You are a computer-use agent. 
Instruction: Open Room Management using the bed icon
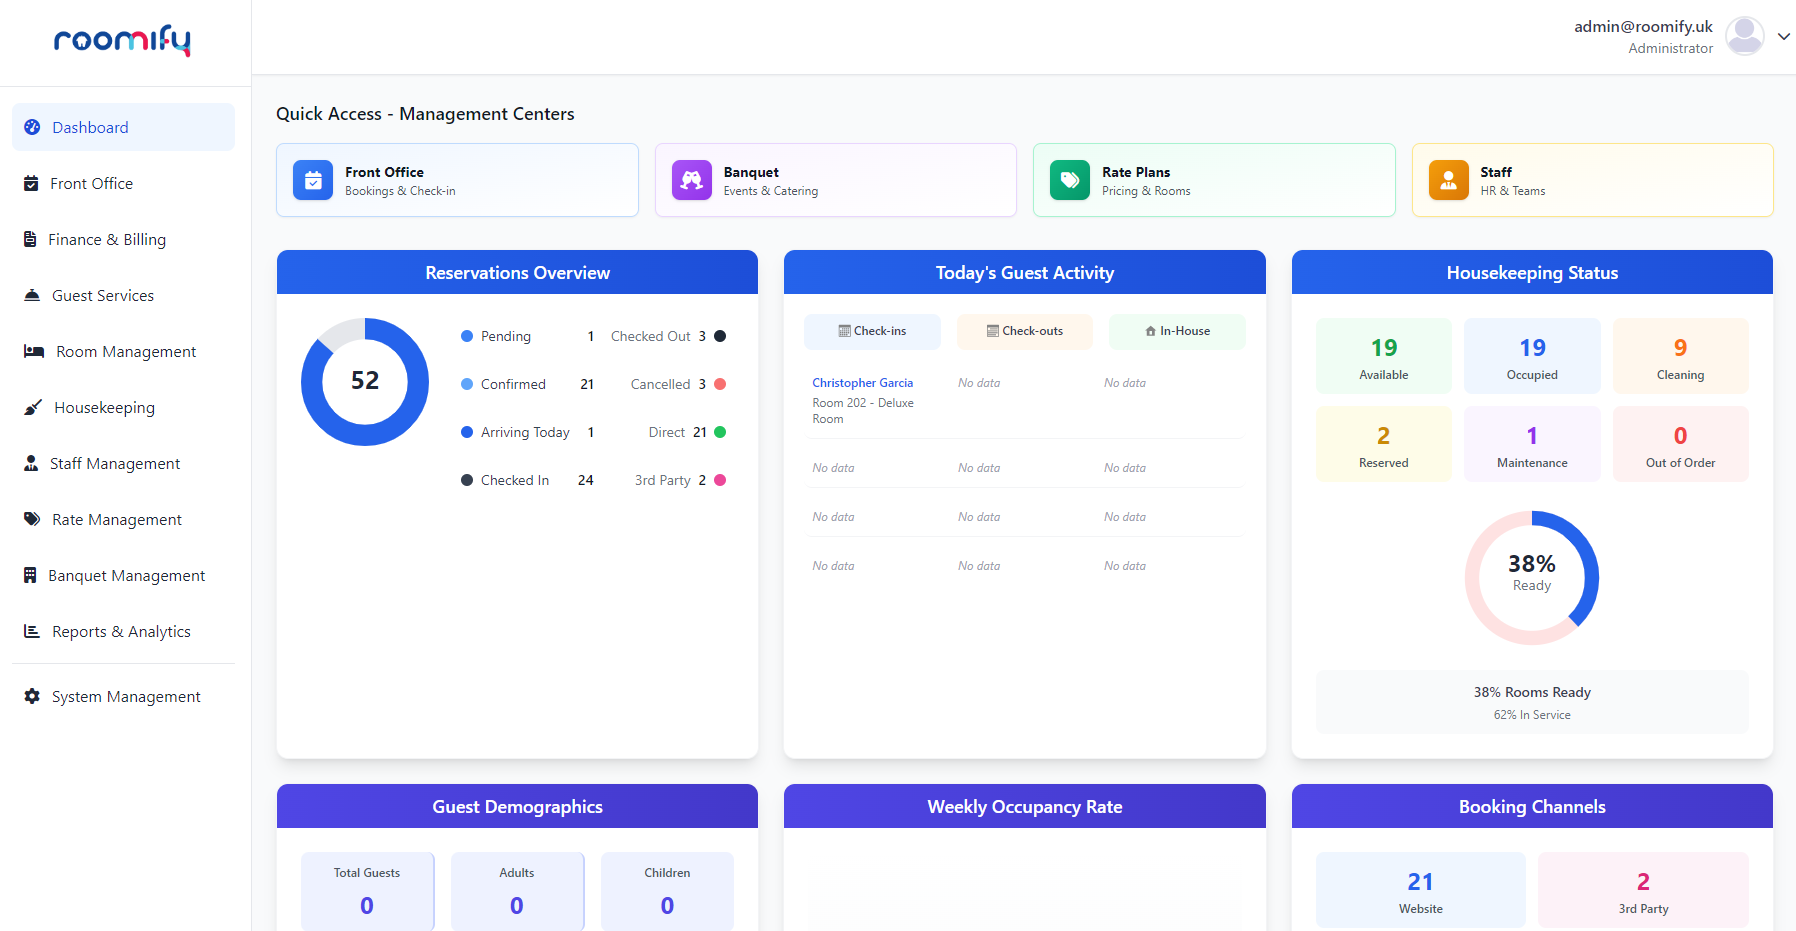tap(32, 351)
